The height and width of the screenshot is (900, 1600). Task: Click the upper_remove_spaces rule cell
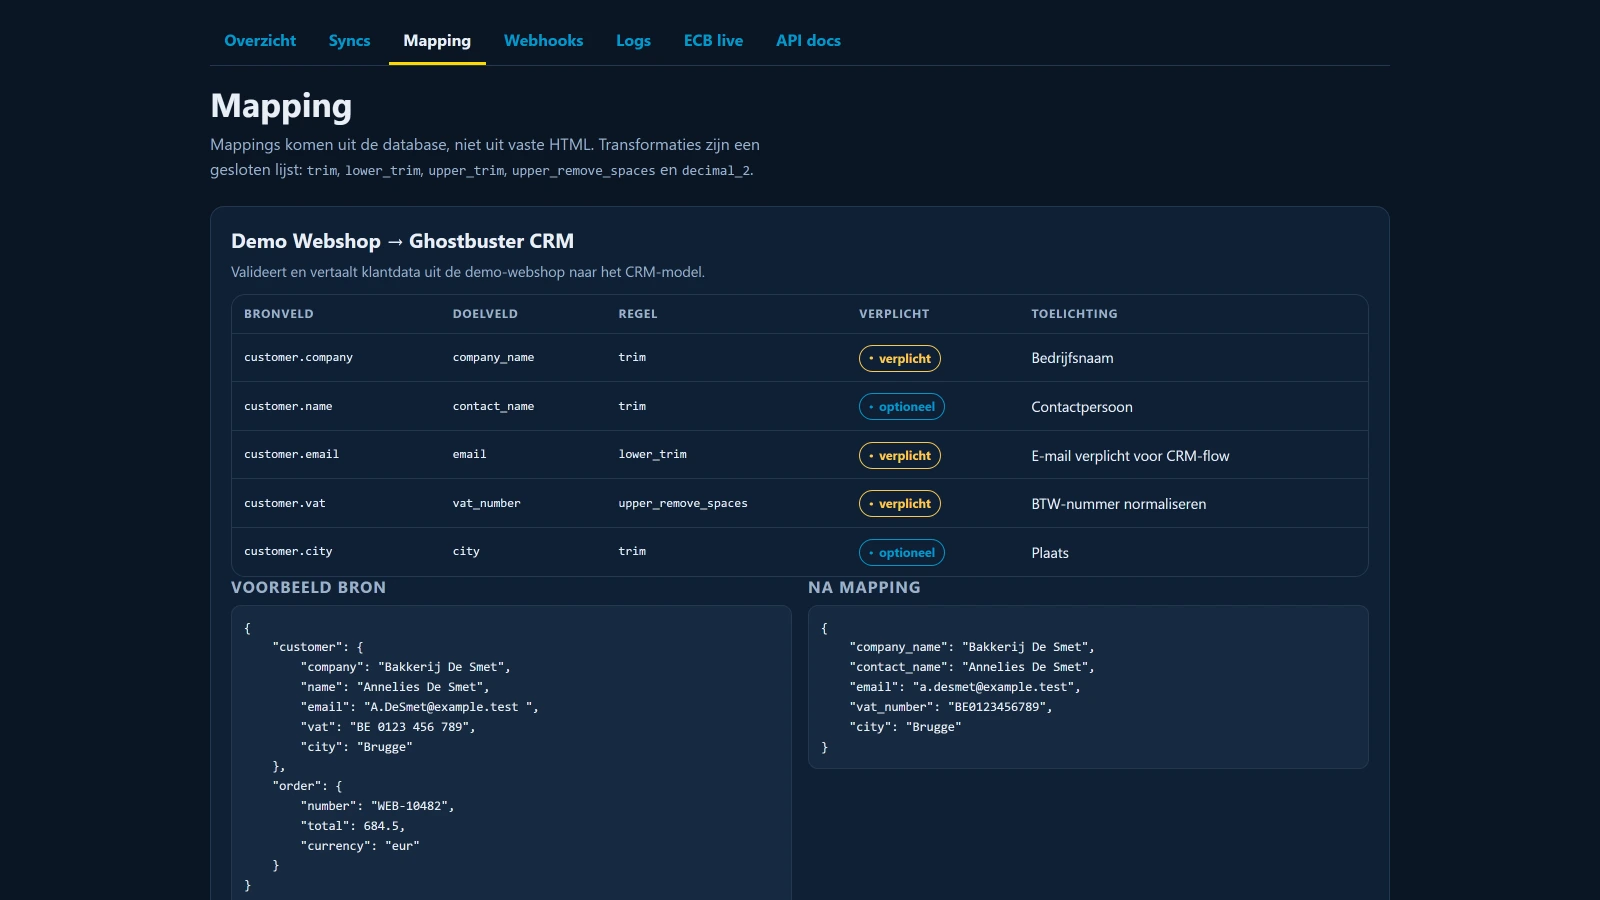pyautogui.click(x=683, y=504)
